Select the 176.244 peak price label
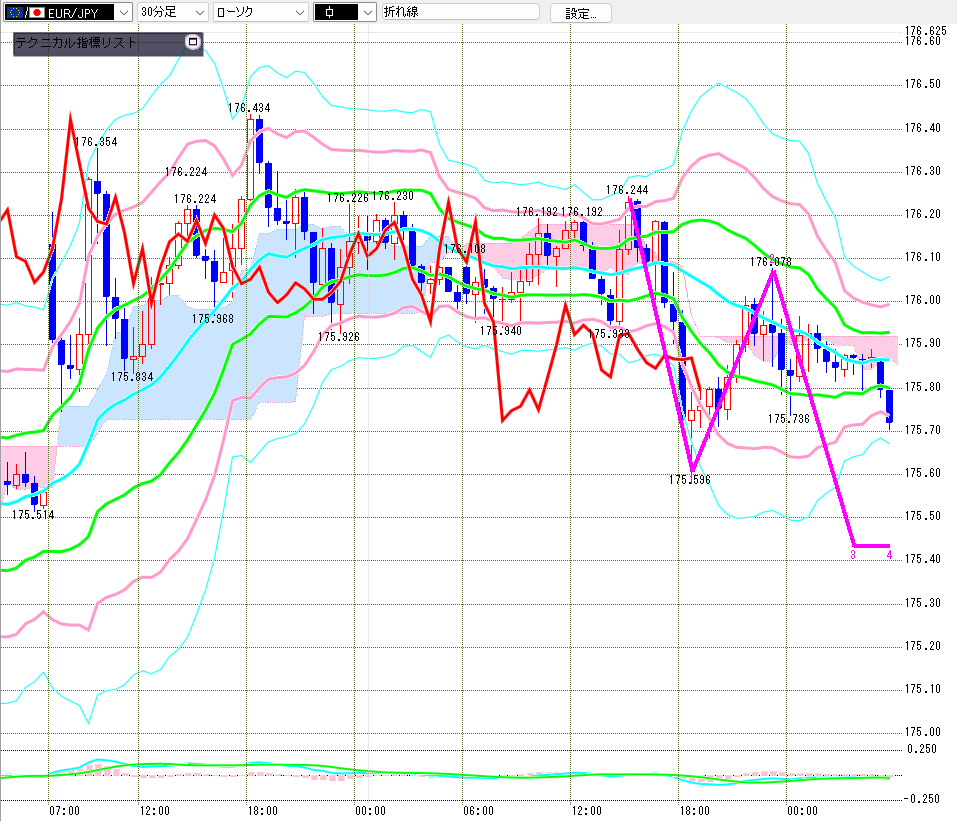The width and height of the screenshot is (957, 821). click(x=627, y=190)
